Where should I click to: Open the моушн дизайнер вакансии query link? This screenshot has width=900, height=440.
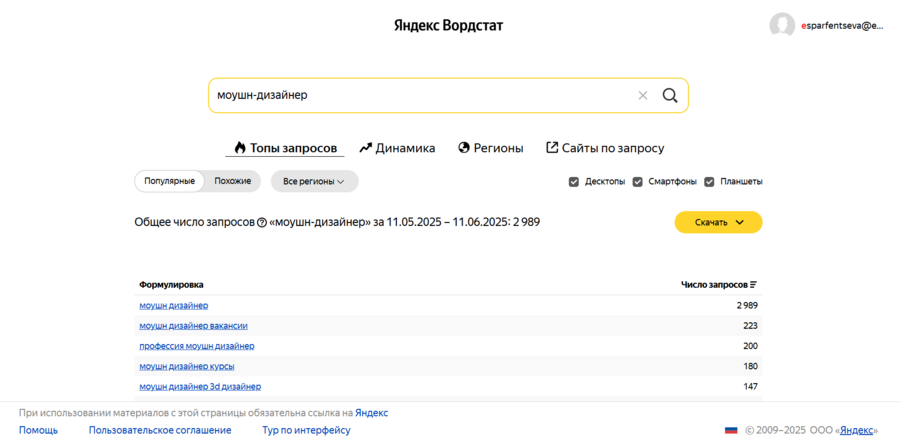click(x=194, y=325)
